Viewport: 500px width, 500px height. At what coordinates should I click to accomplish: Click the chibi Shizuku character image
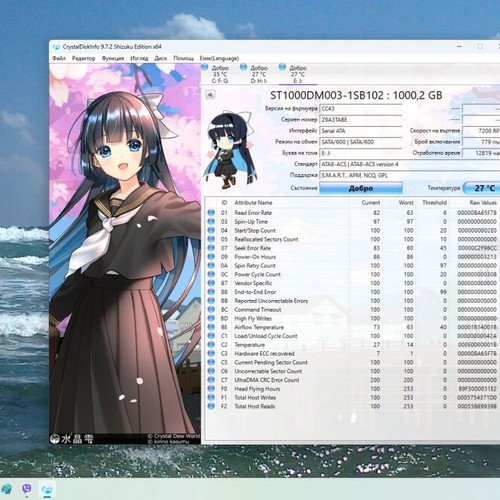coord(230,149)
